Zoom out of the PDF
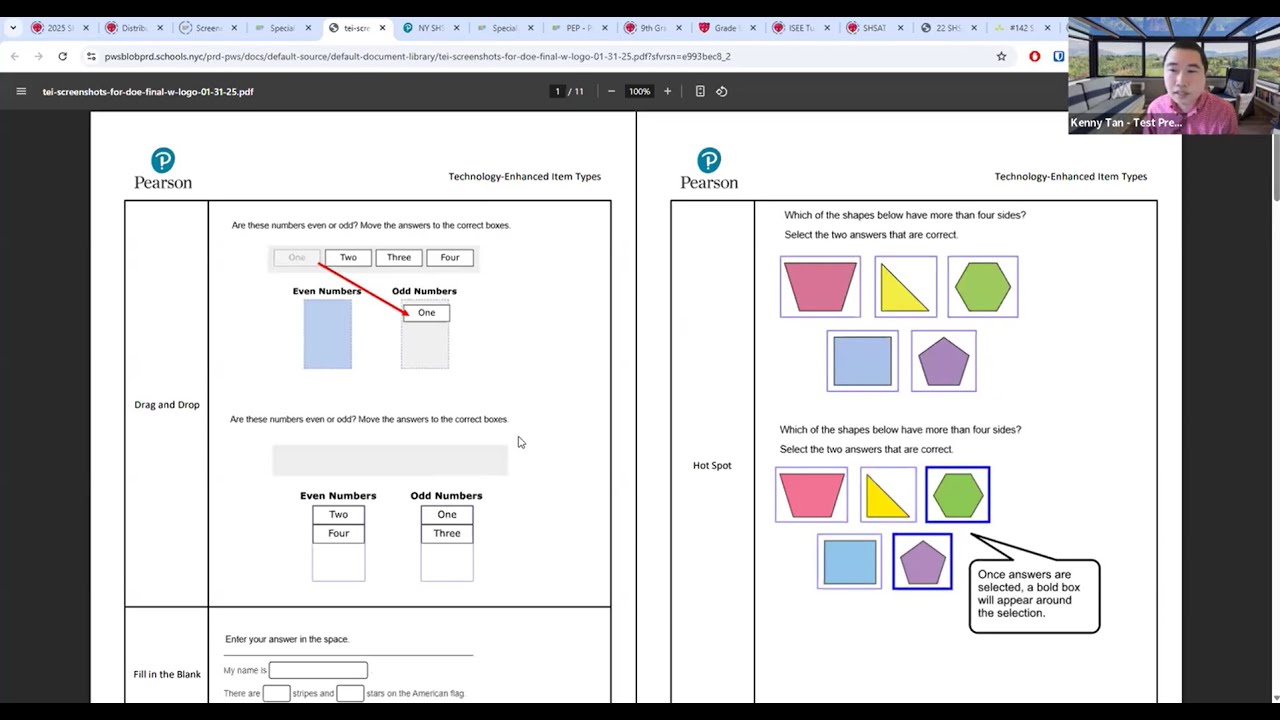The height and width of the screenshot is (720, 1280). point(611,91)
